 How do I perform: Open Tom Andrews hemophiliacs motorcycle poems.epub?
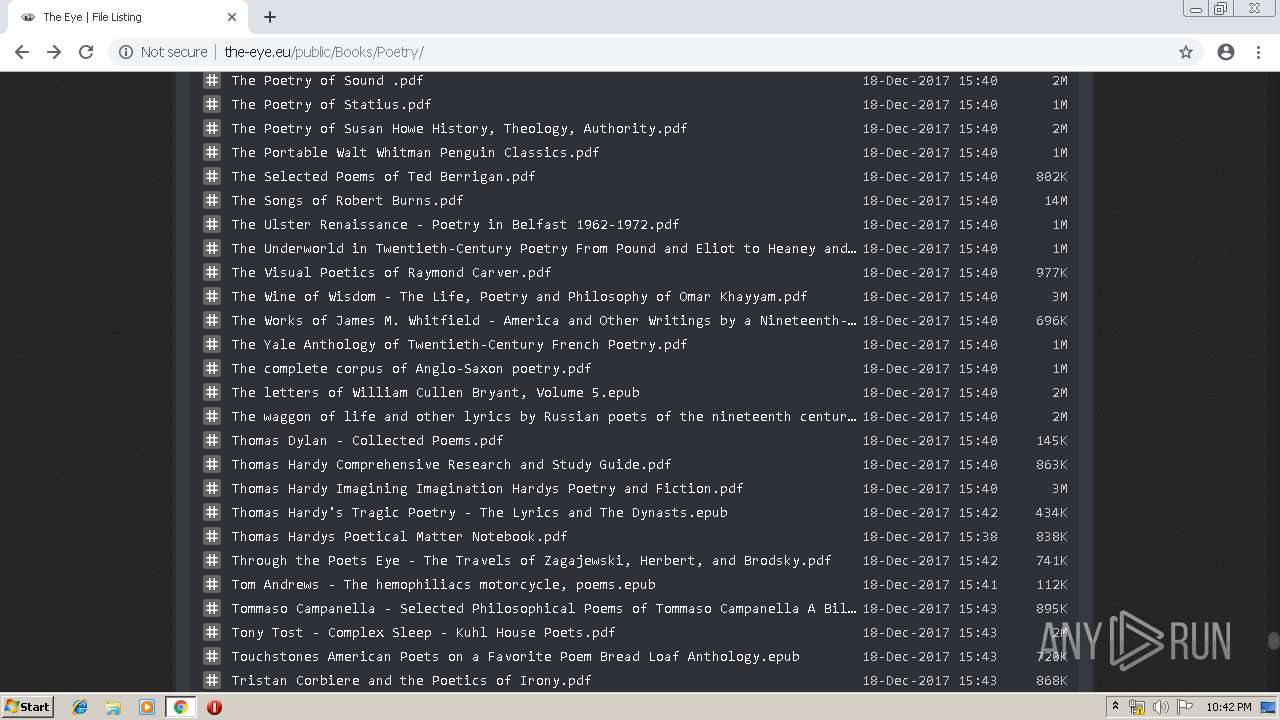pos(443,584)
